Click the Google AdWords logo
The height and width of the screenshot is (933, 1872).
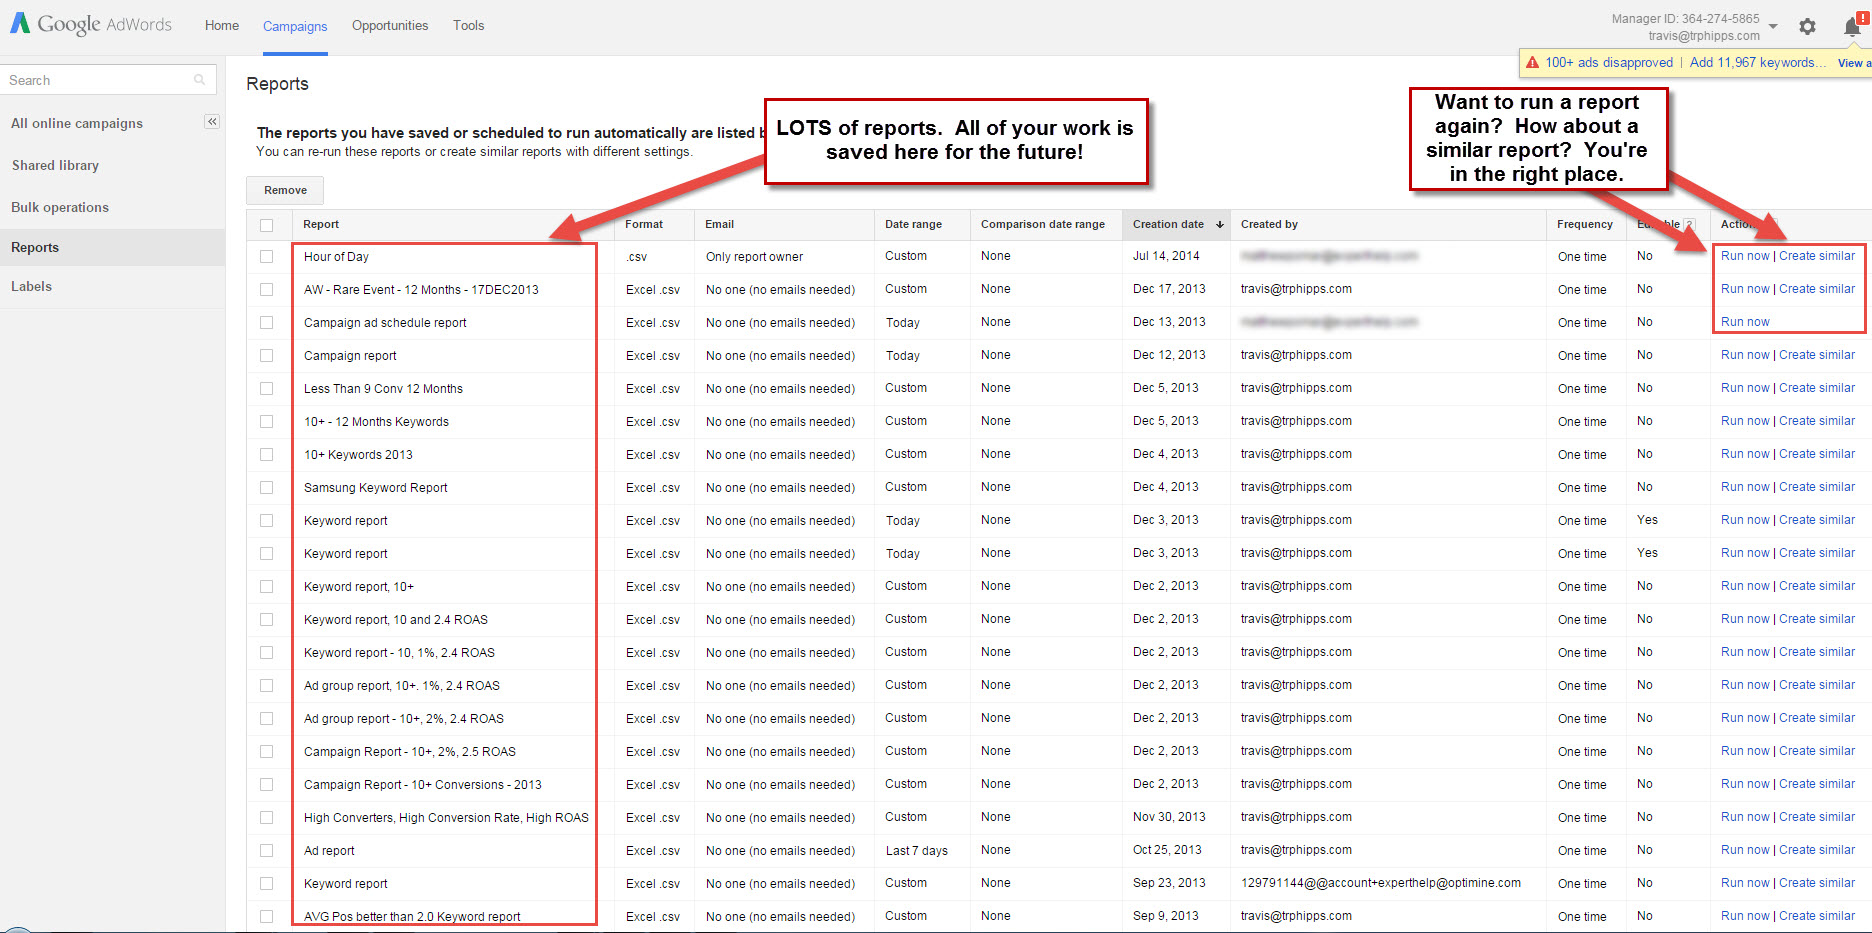tap(90, 24)
